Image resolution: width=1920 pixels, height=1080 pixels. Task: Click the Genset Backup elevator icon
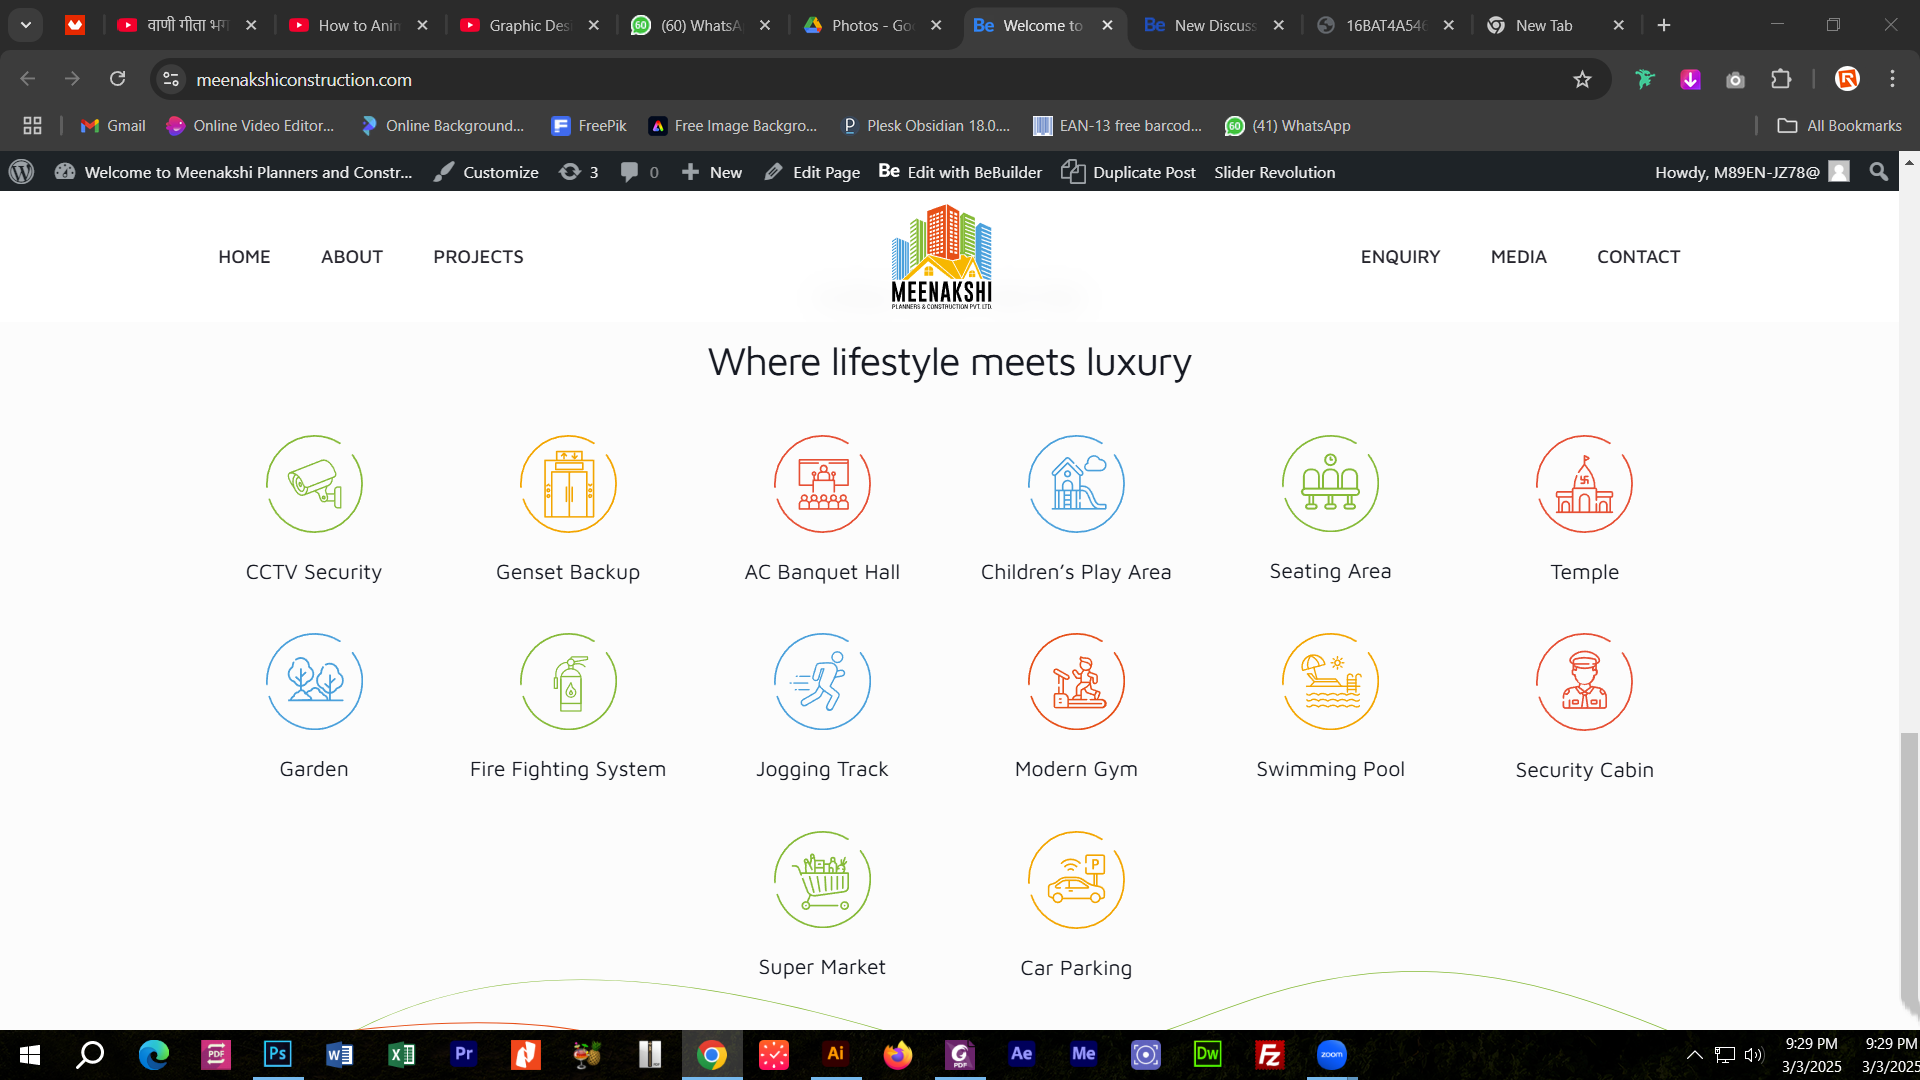(568, 484)
